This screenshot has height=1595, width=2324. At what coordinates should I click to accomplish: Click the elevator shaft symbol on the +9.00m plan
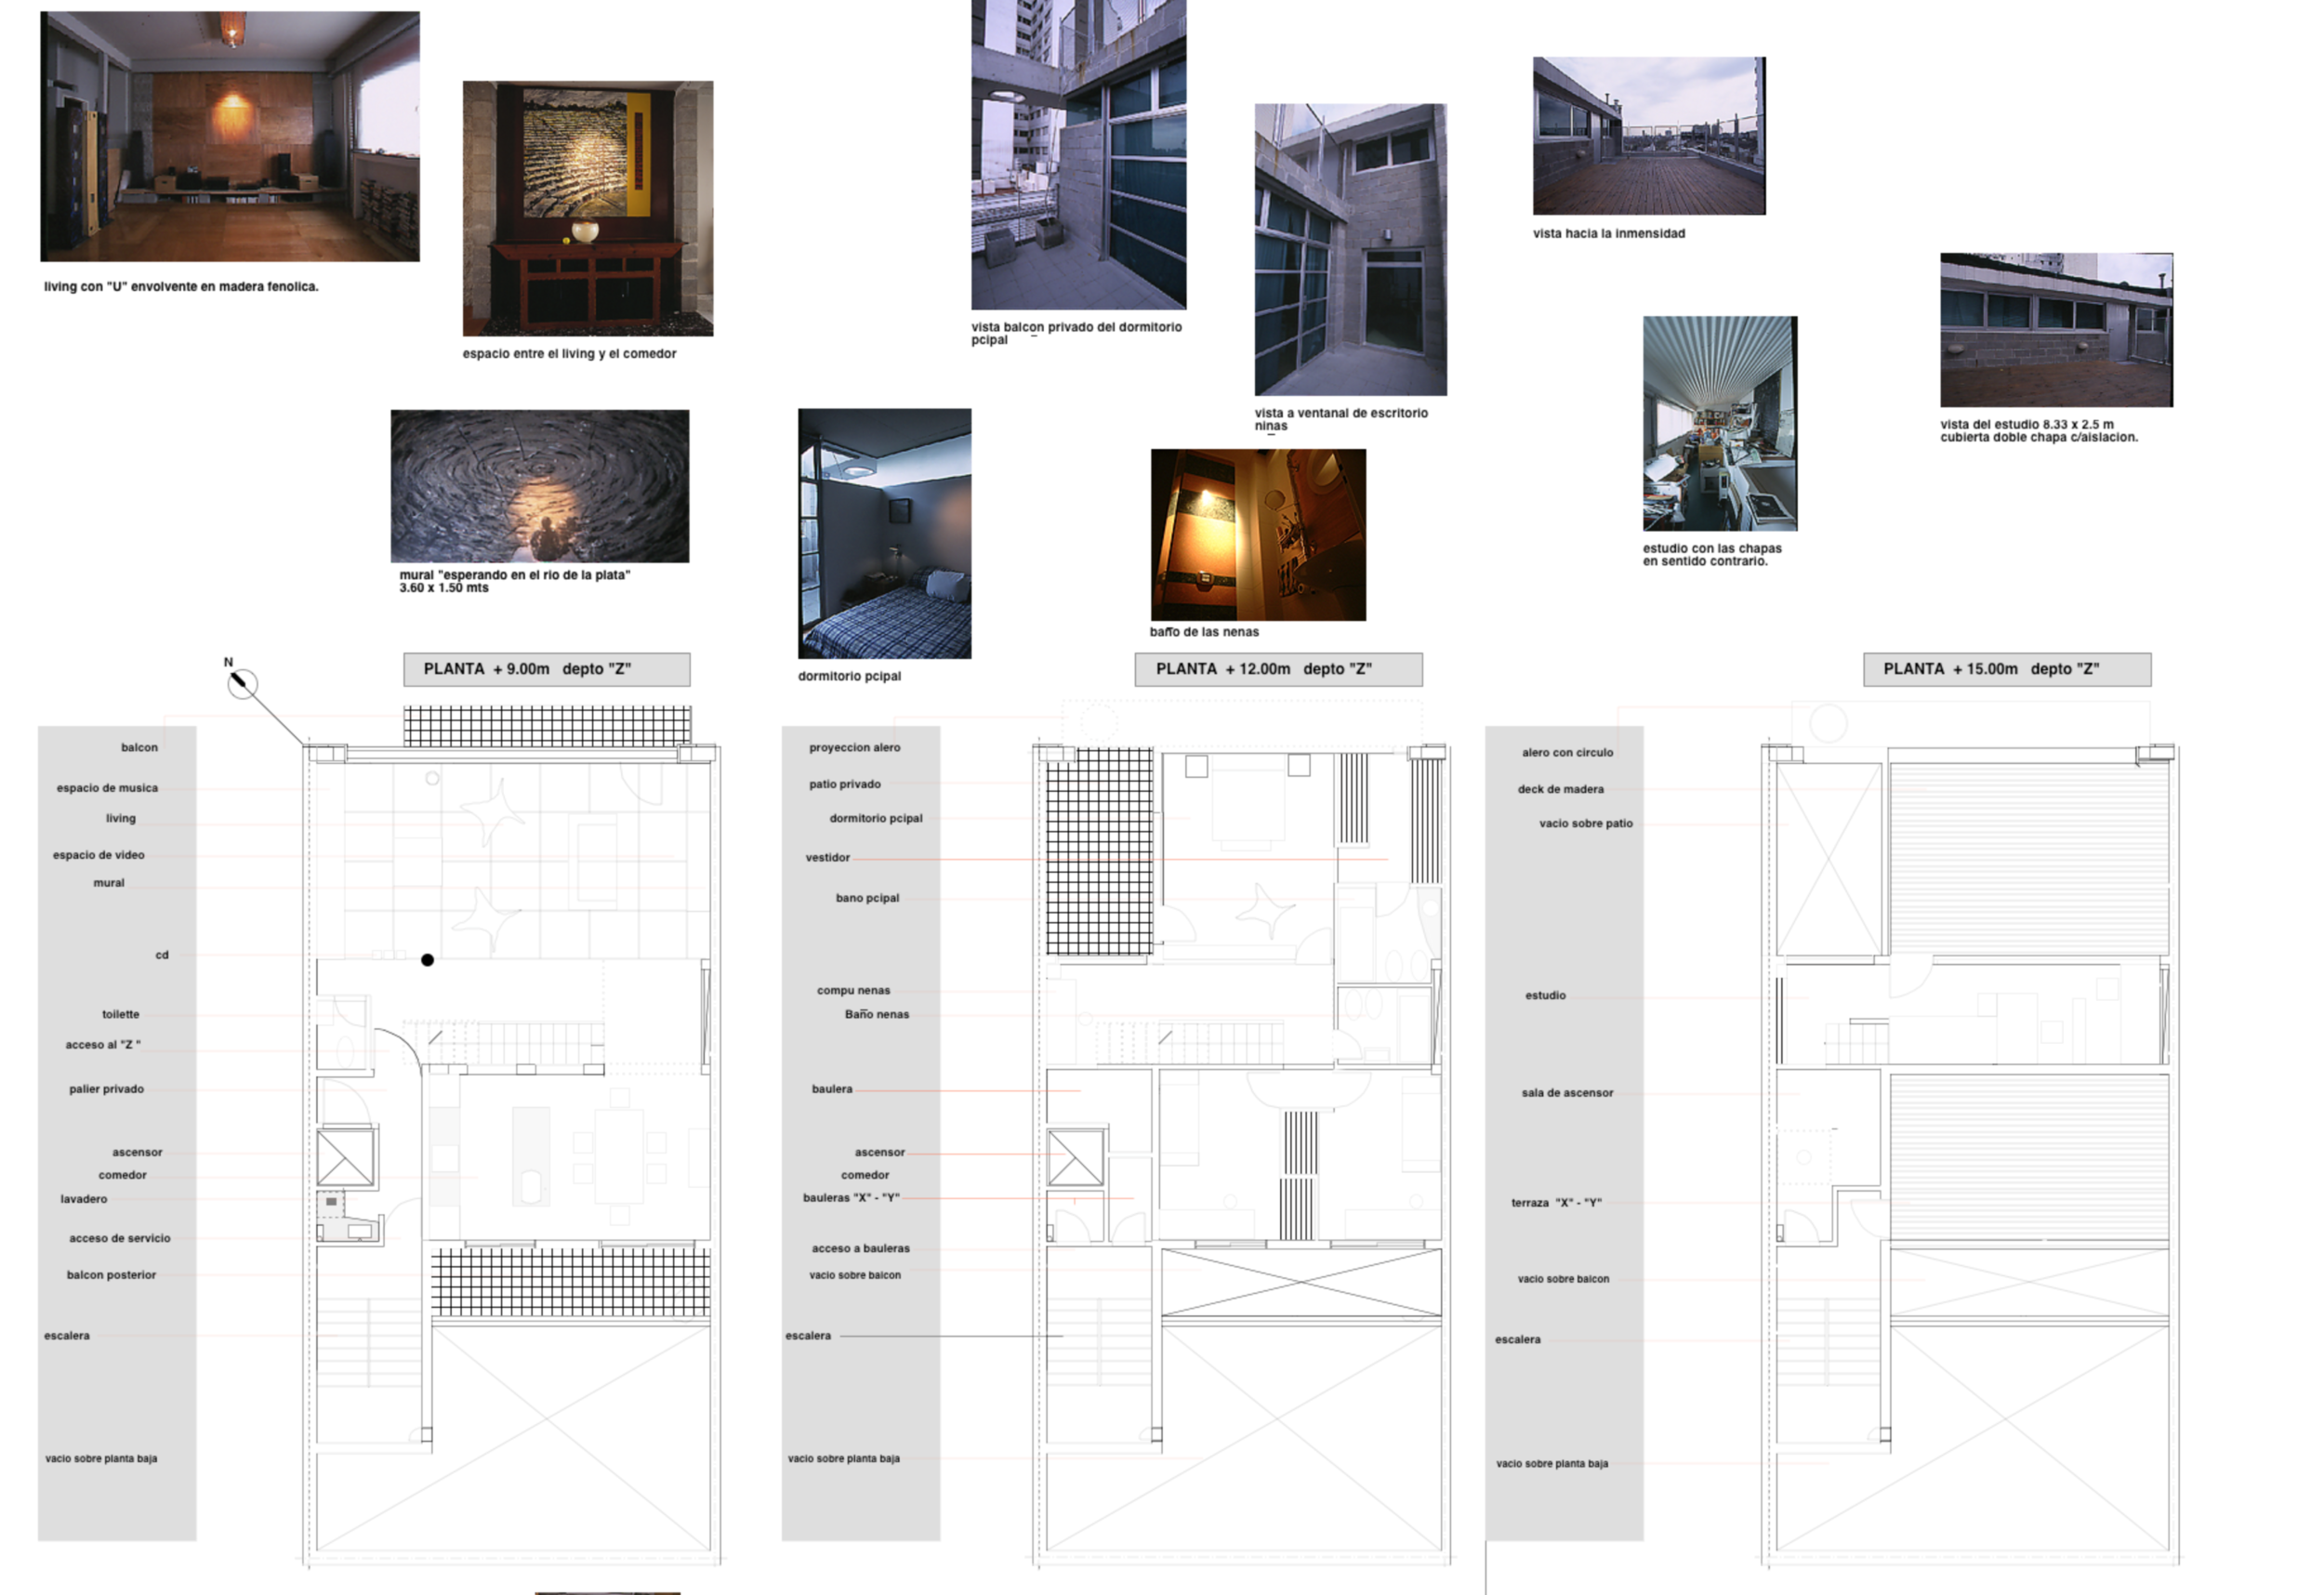click(346, 1158)
